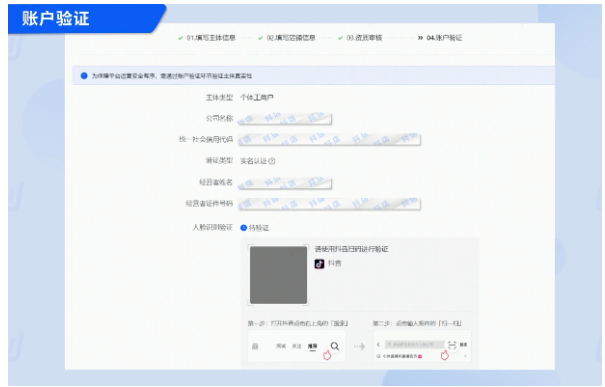Click the live icon in step-one illustration
Screen dimensions: 605x387
tap(255, 346)
